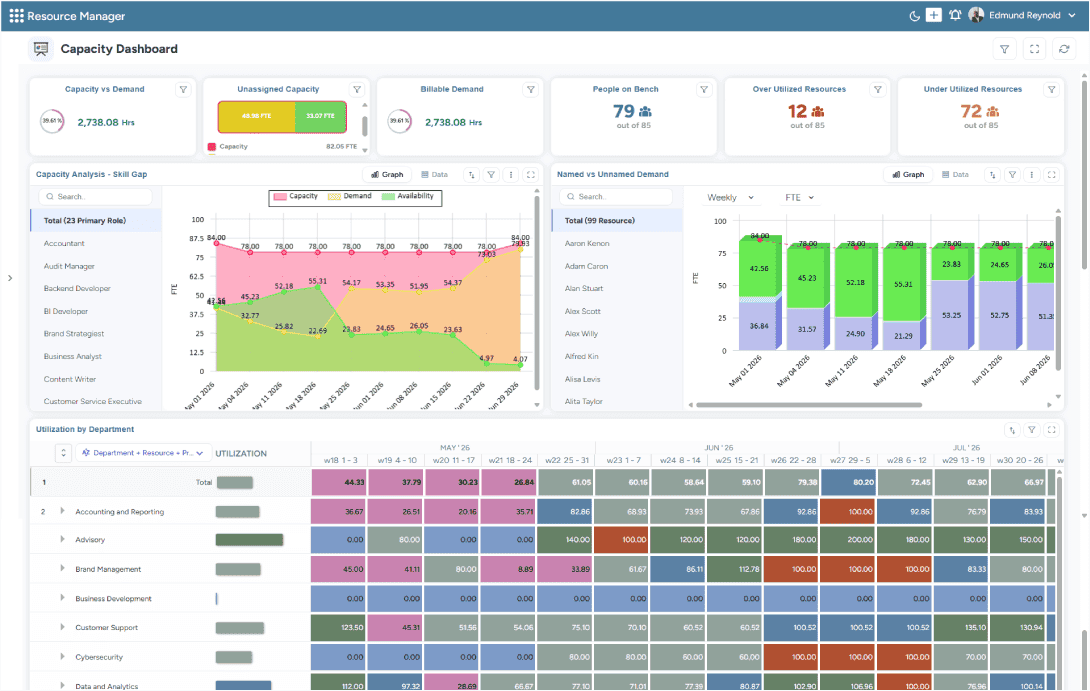1090x691 pixels.
Task: Click filter icon in Named vs Unnamed Demand
Action: coord(1013,174)
